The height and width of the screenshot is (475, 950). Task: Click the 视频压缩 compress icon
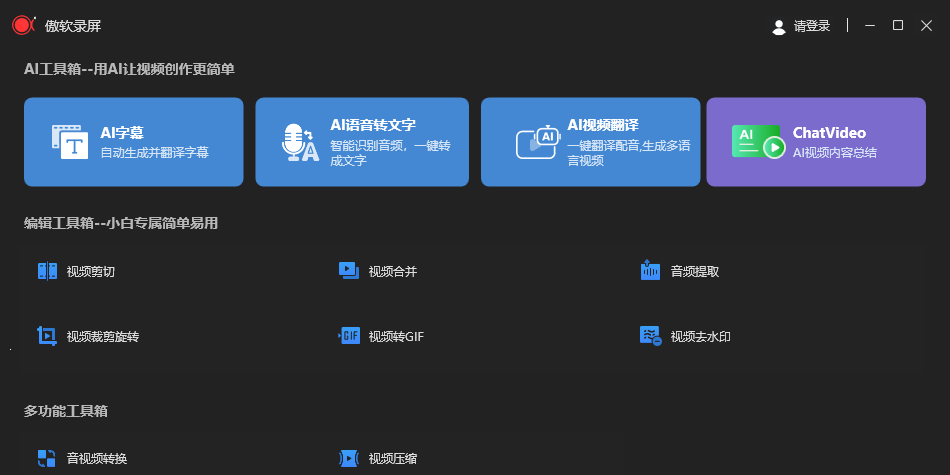pyautogui.click(x=349, y=458)
